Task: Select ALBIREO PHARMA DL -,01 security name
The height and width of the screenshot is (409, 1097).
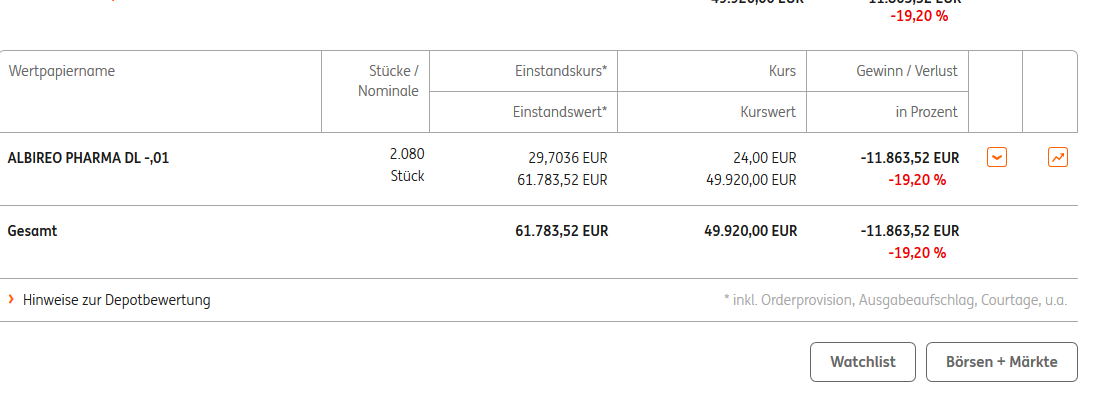Action: coord(88,158)
